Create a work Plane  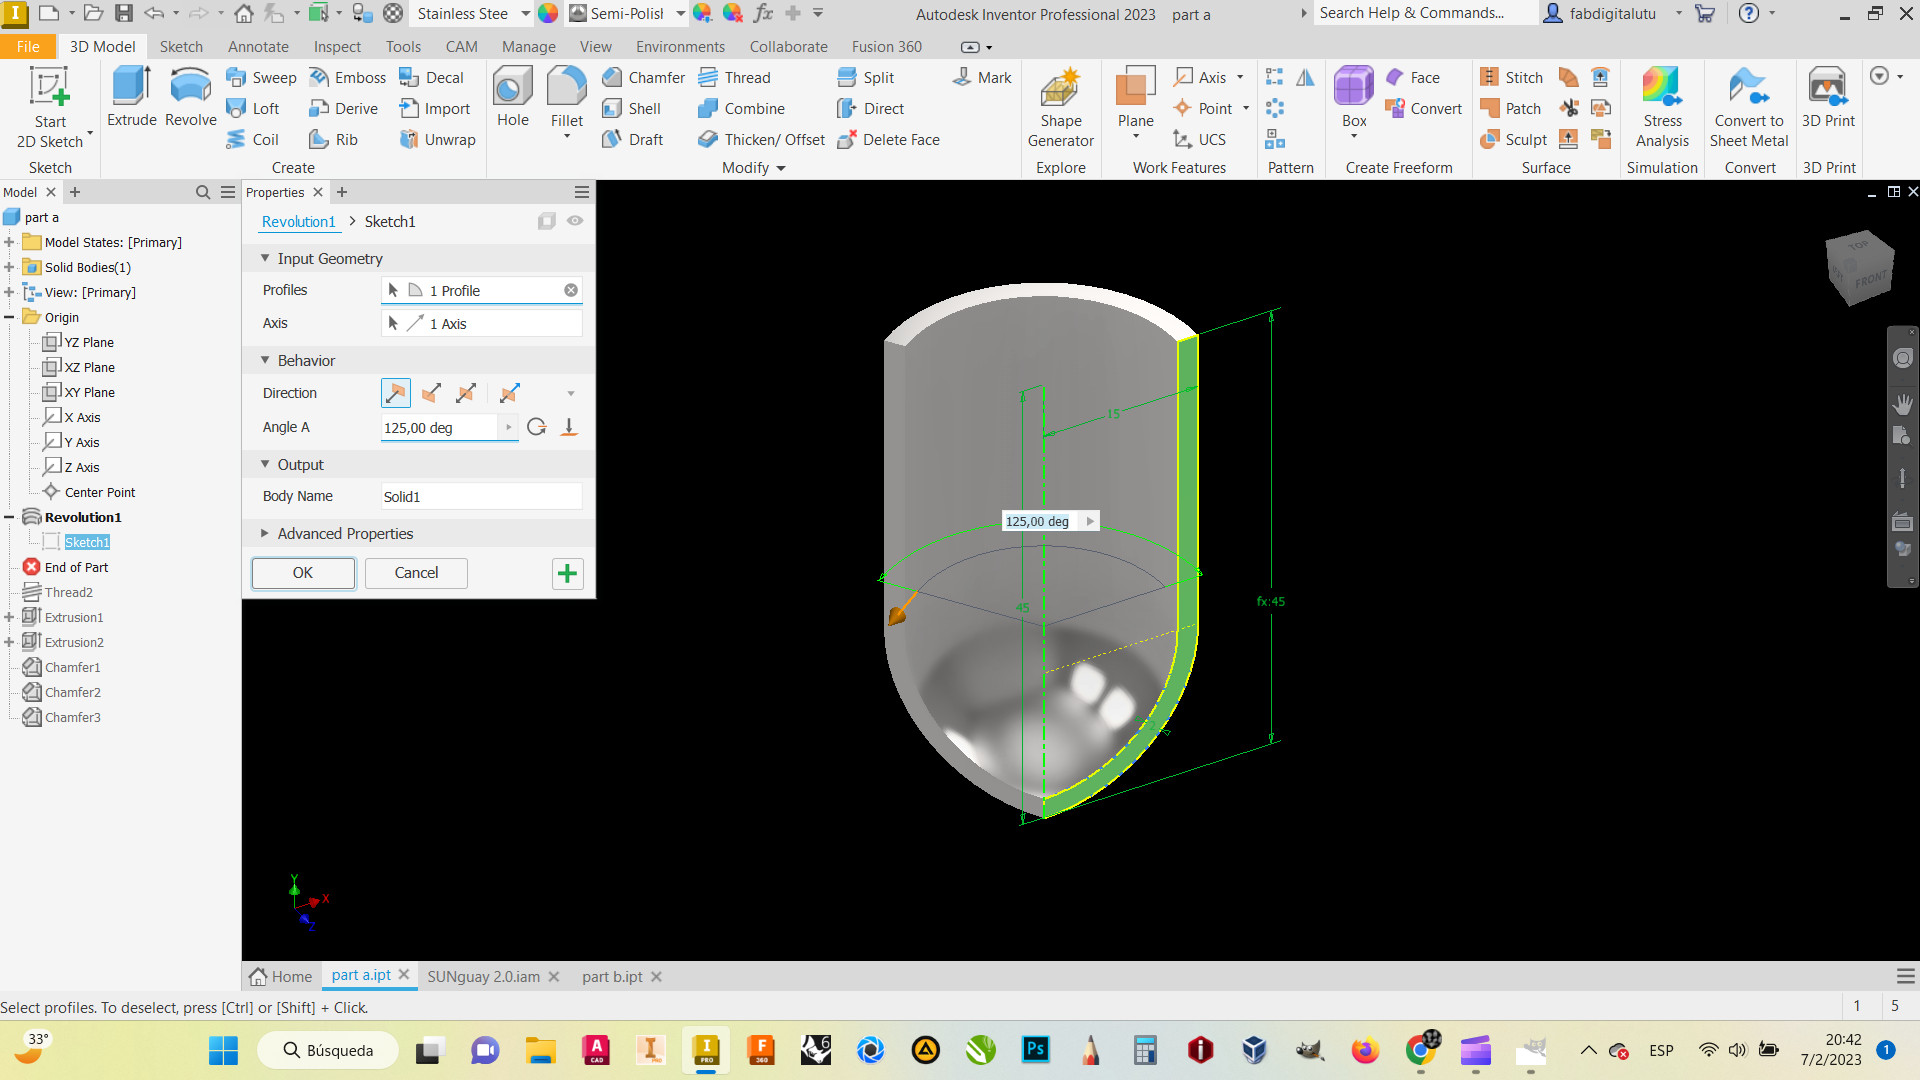[1135, 97]
